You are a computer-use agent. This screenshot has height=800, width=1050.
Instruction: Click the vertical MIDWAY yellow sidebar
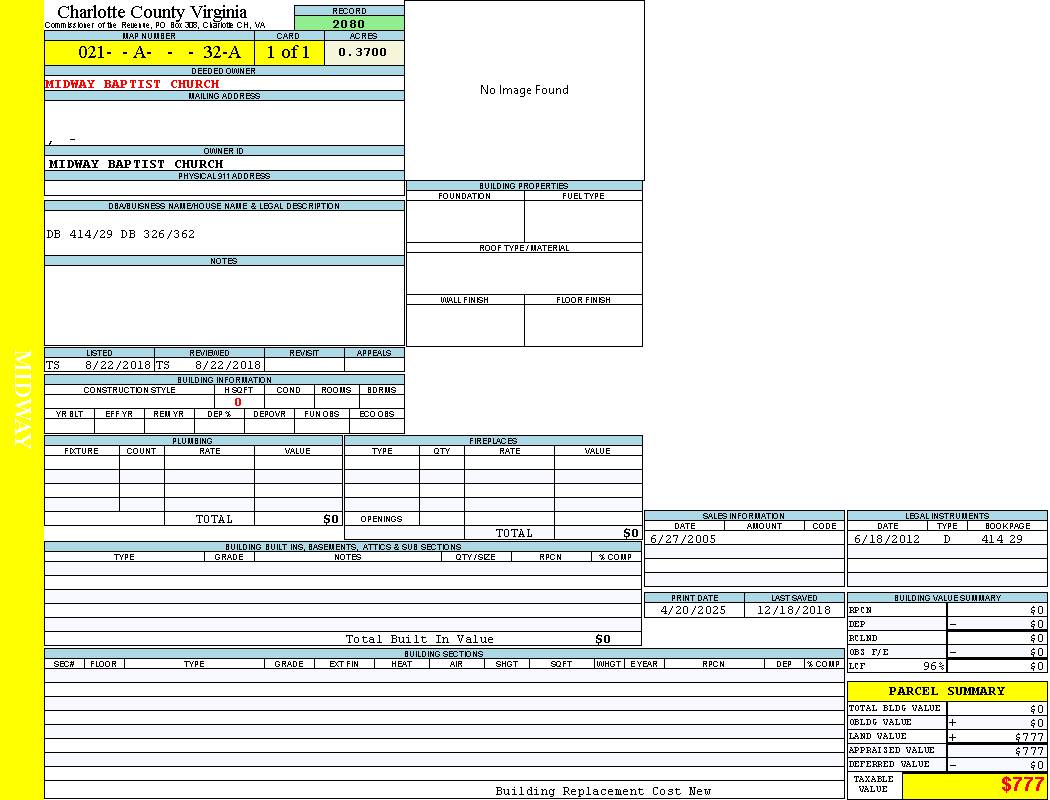tap(22, 400)
